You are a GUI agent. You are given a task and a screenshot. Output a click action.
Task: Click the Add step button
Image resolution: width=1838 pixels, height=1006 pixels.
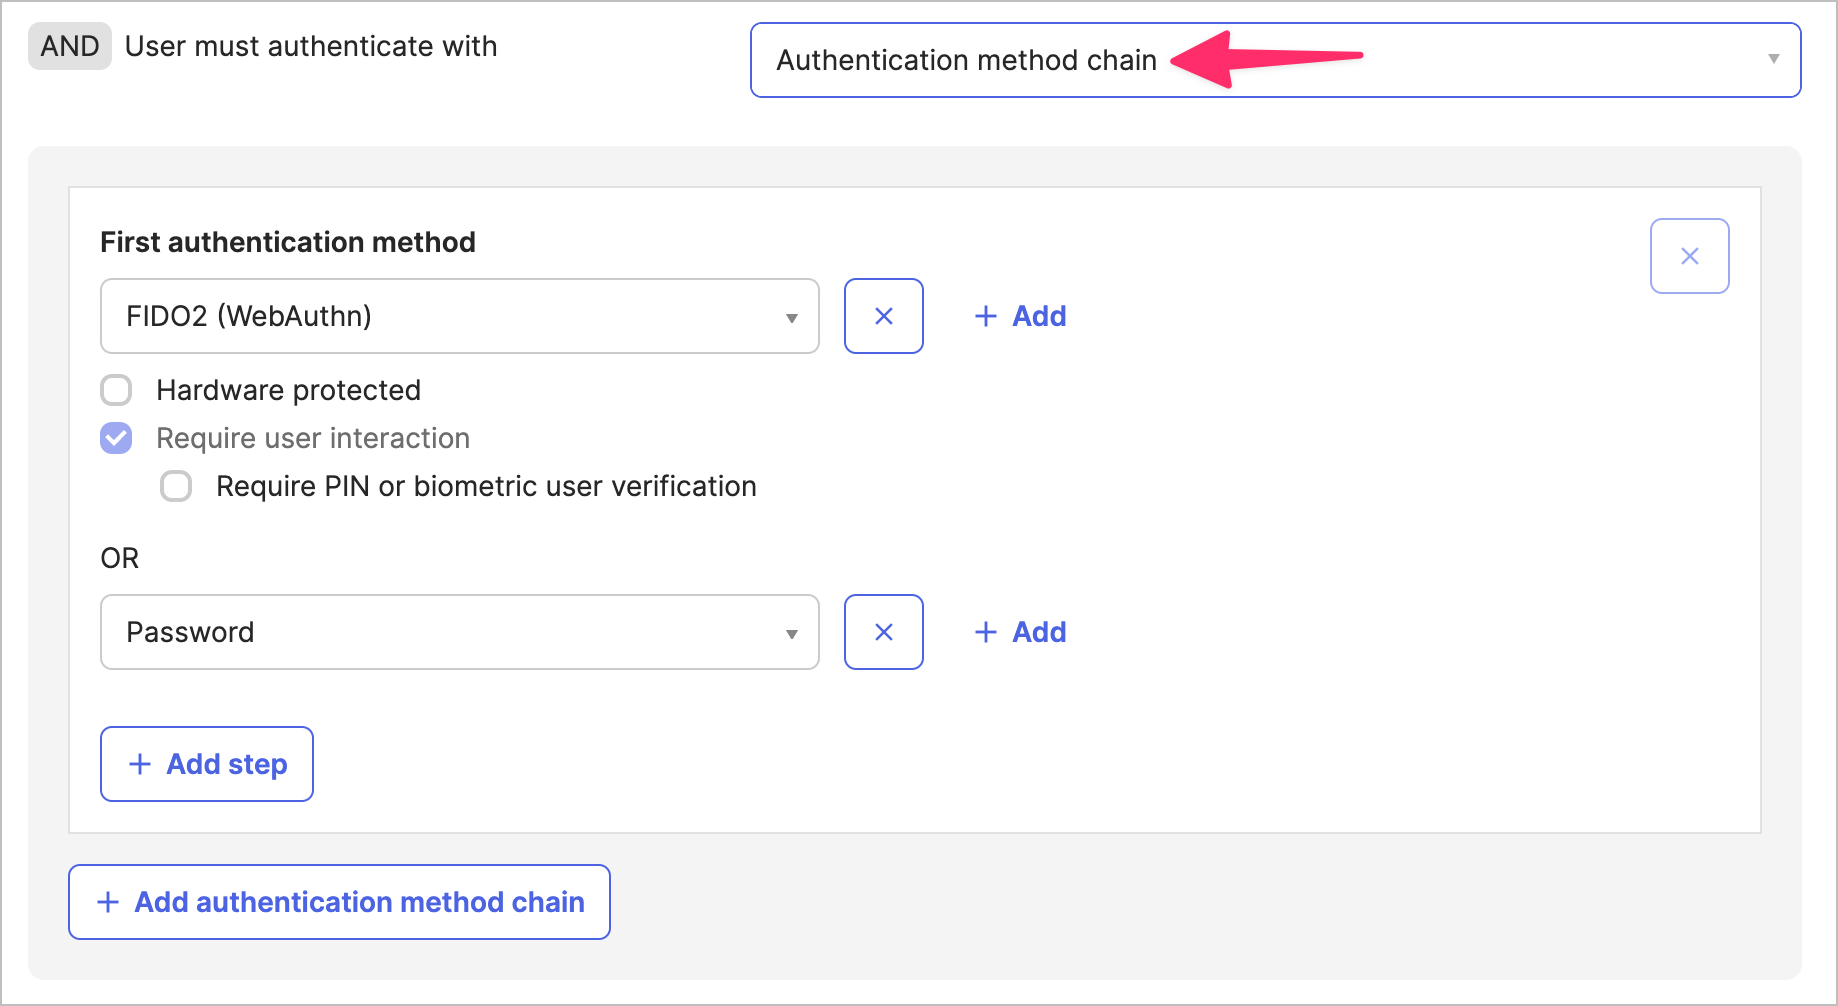[206, 764]
